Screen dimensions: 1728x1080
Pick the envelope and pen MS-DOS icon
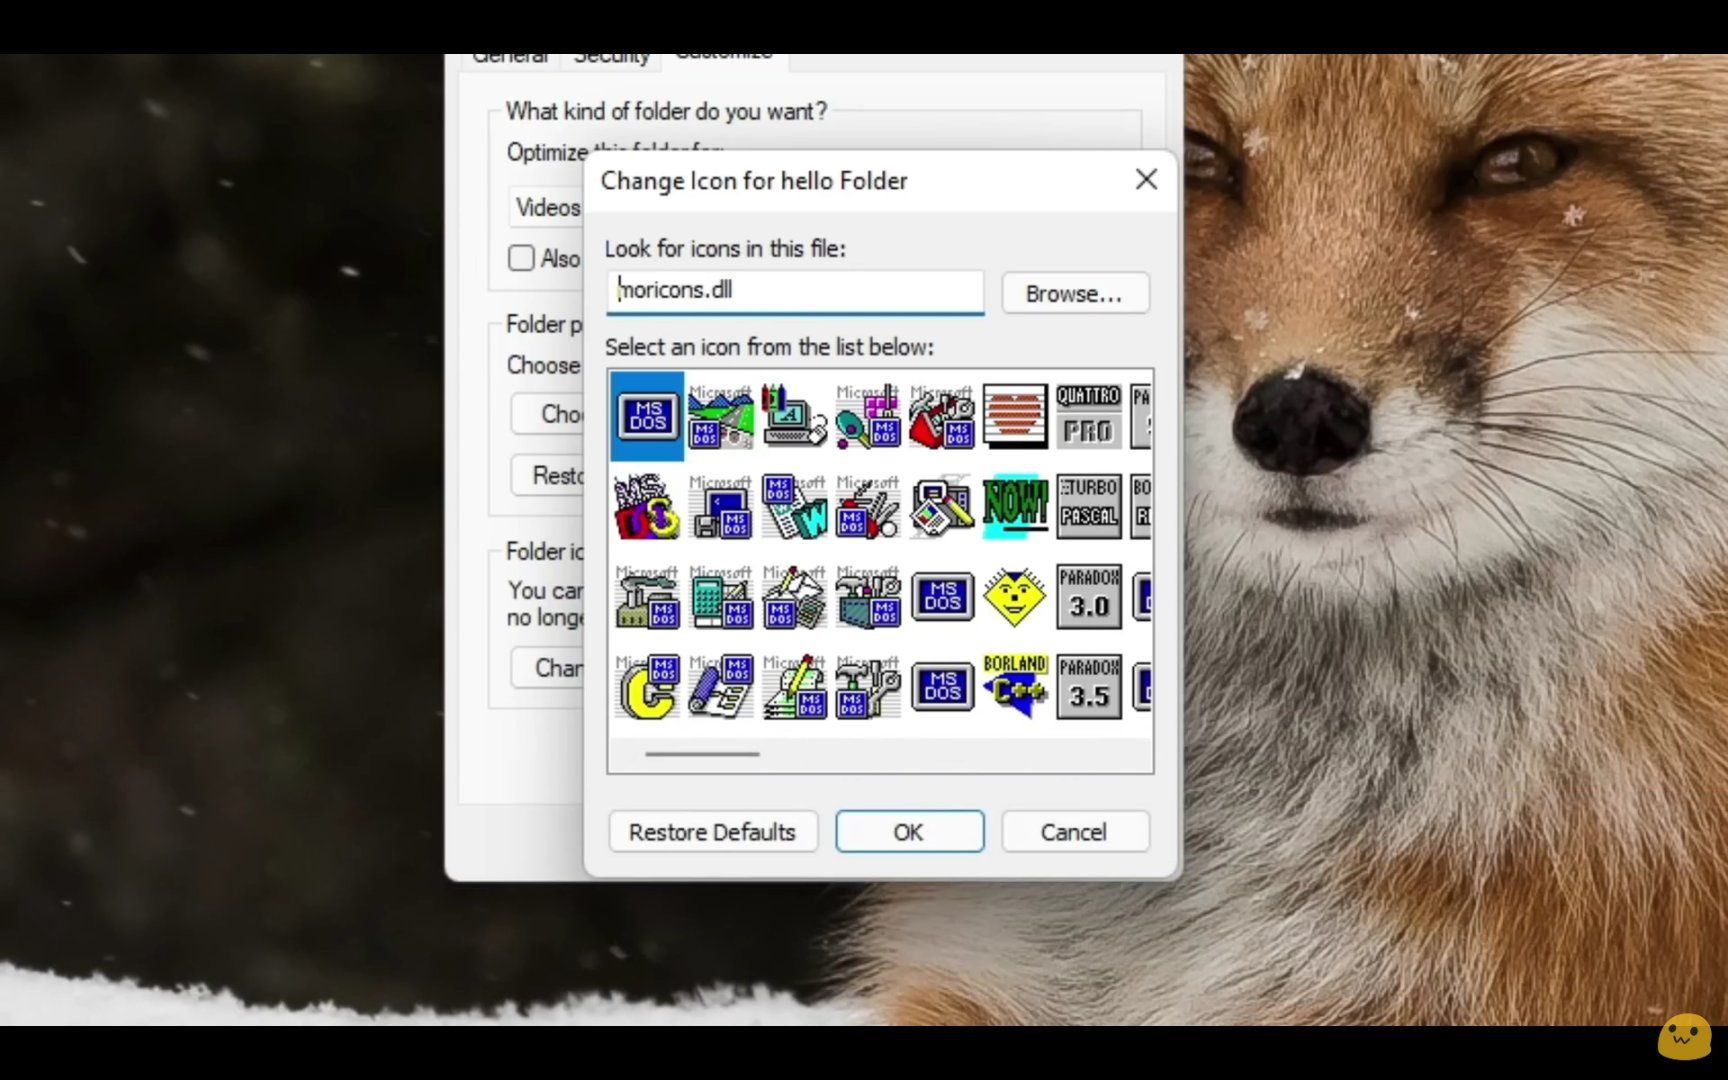(794, 597)
